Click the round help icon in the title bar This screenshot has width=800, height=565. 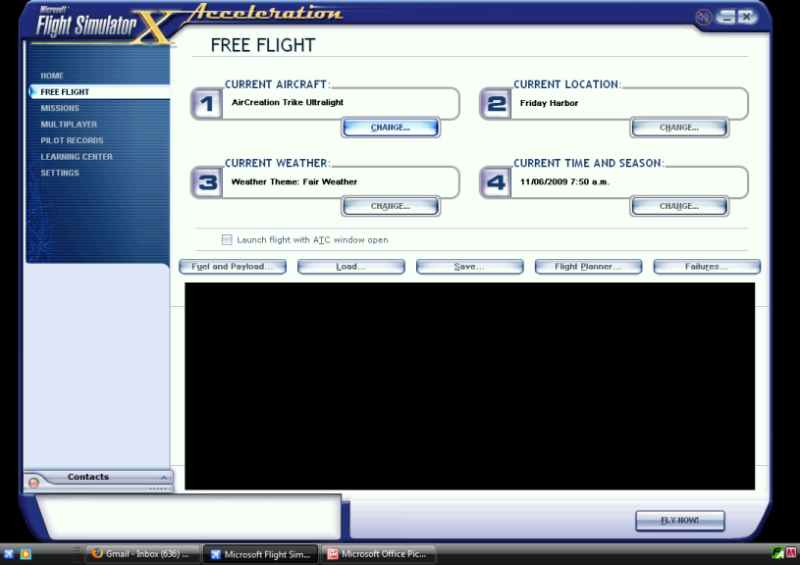coord(703,17)
